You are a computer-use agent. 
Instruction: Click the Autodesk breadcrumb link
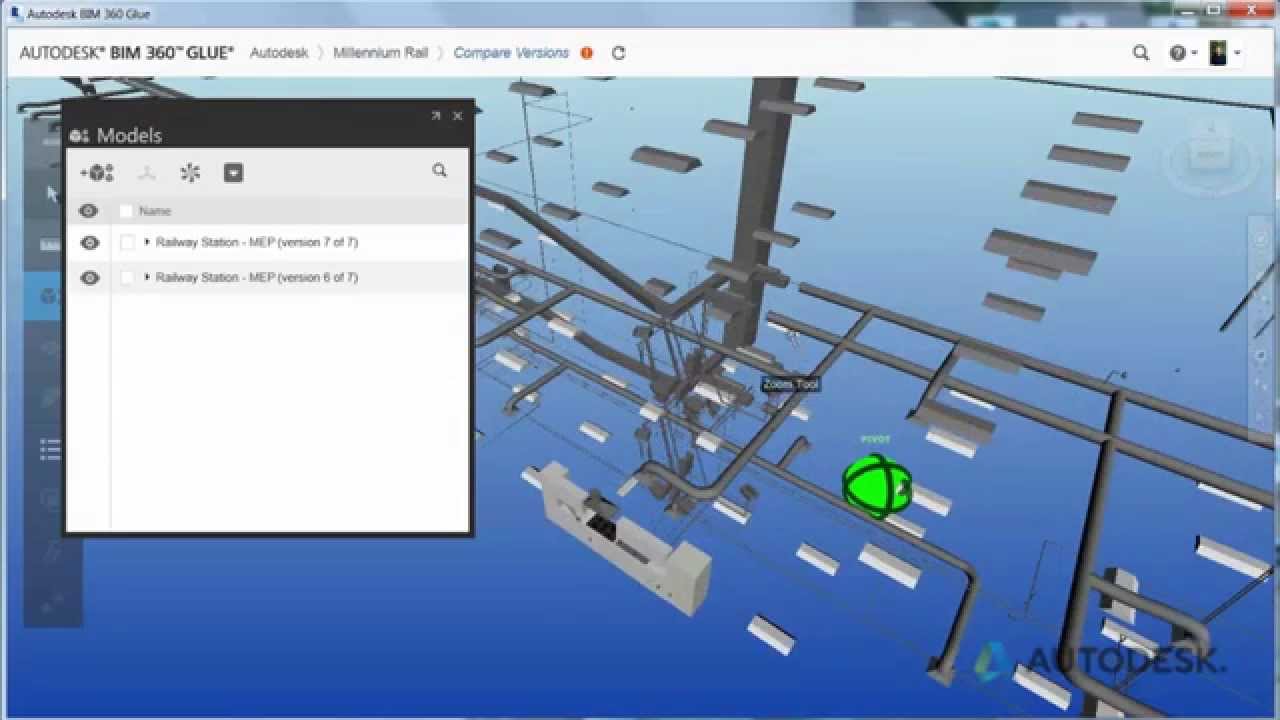(279, 53)
